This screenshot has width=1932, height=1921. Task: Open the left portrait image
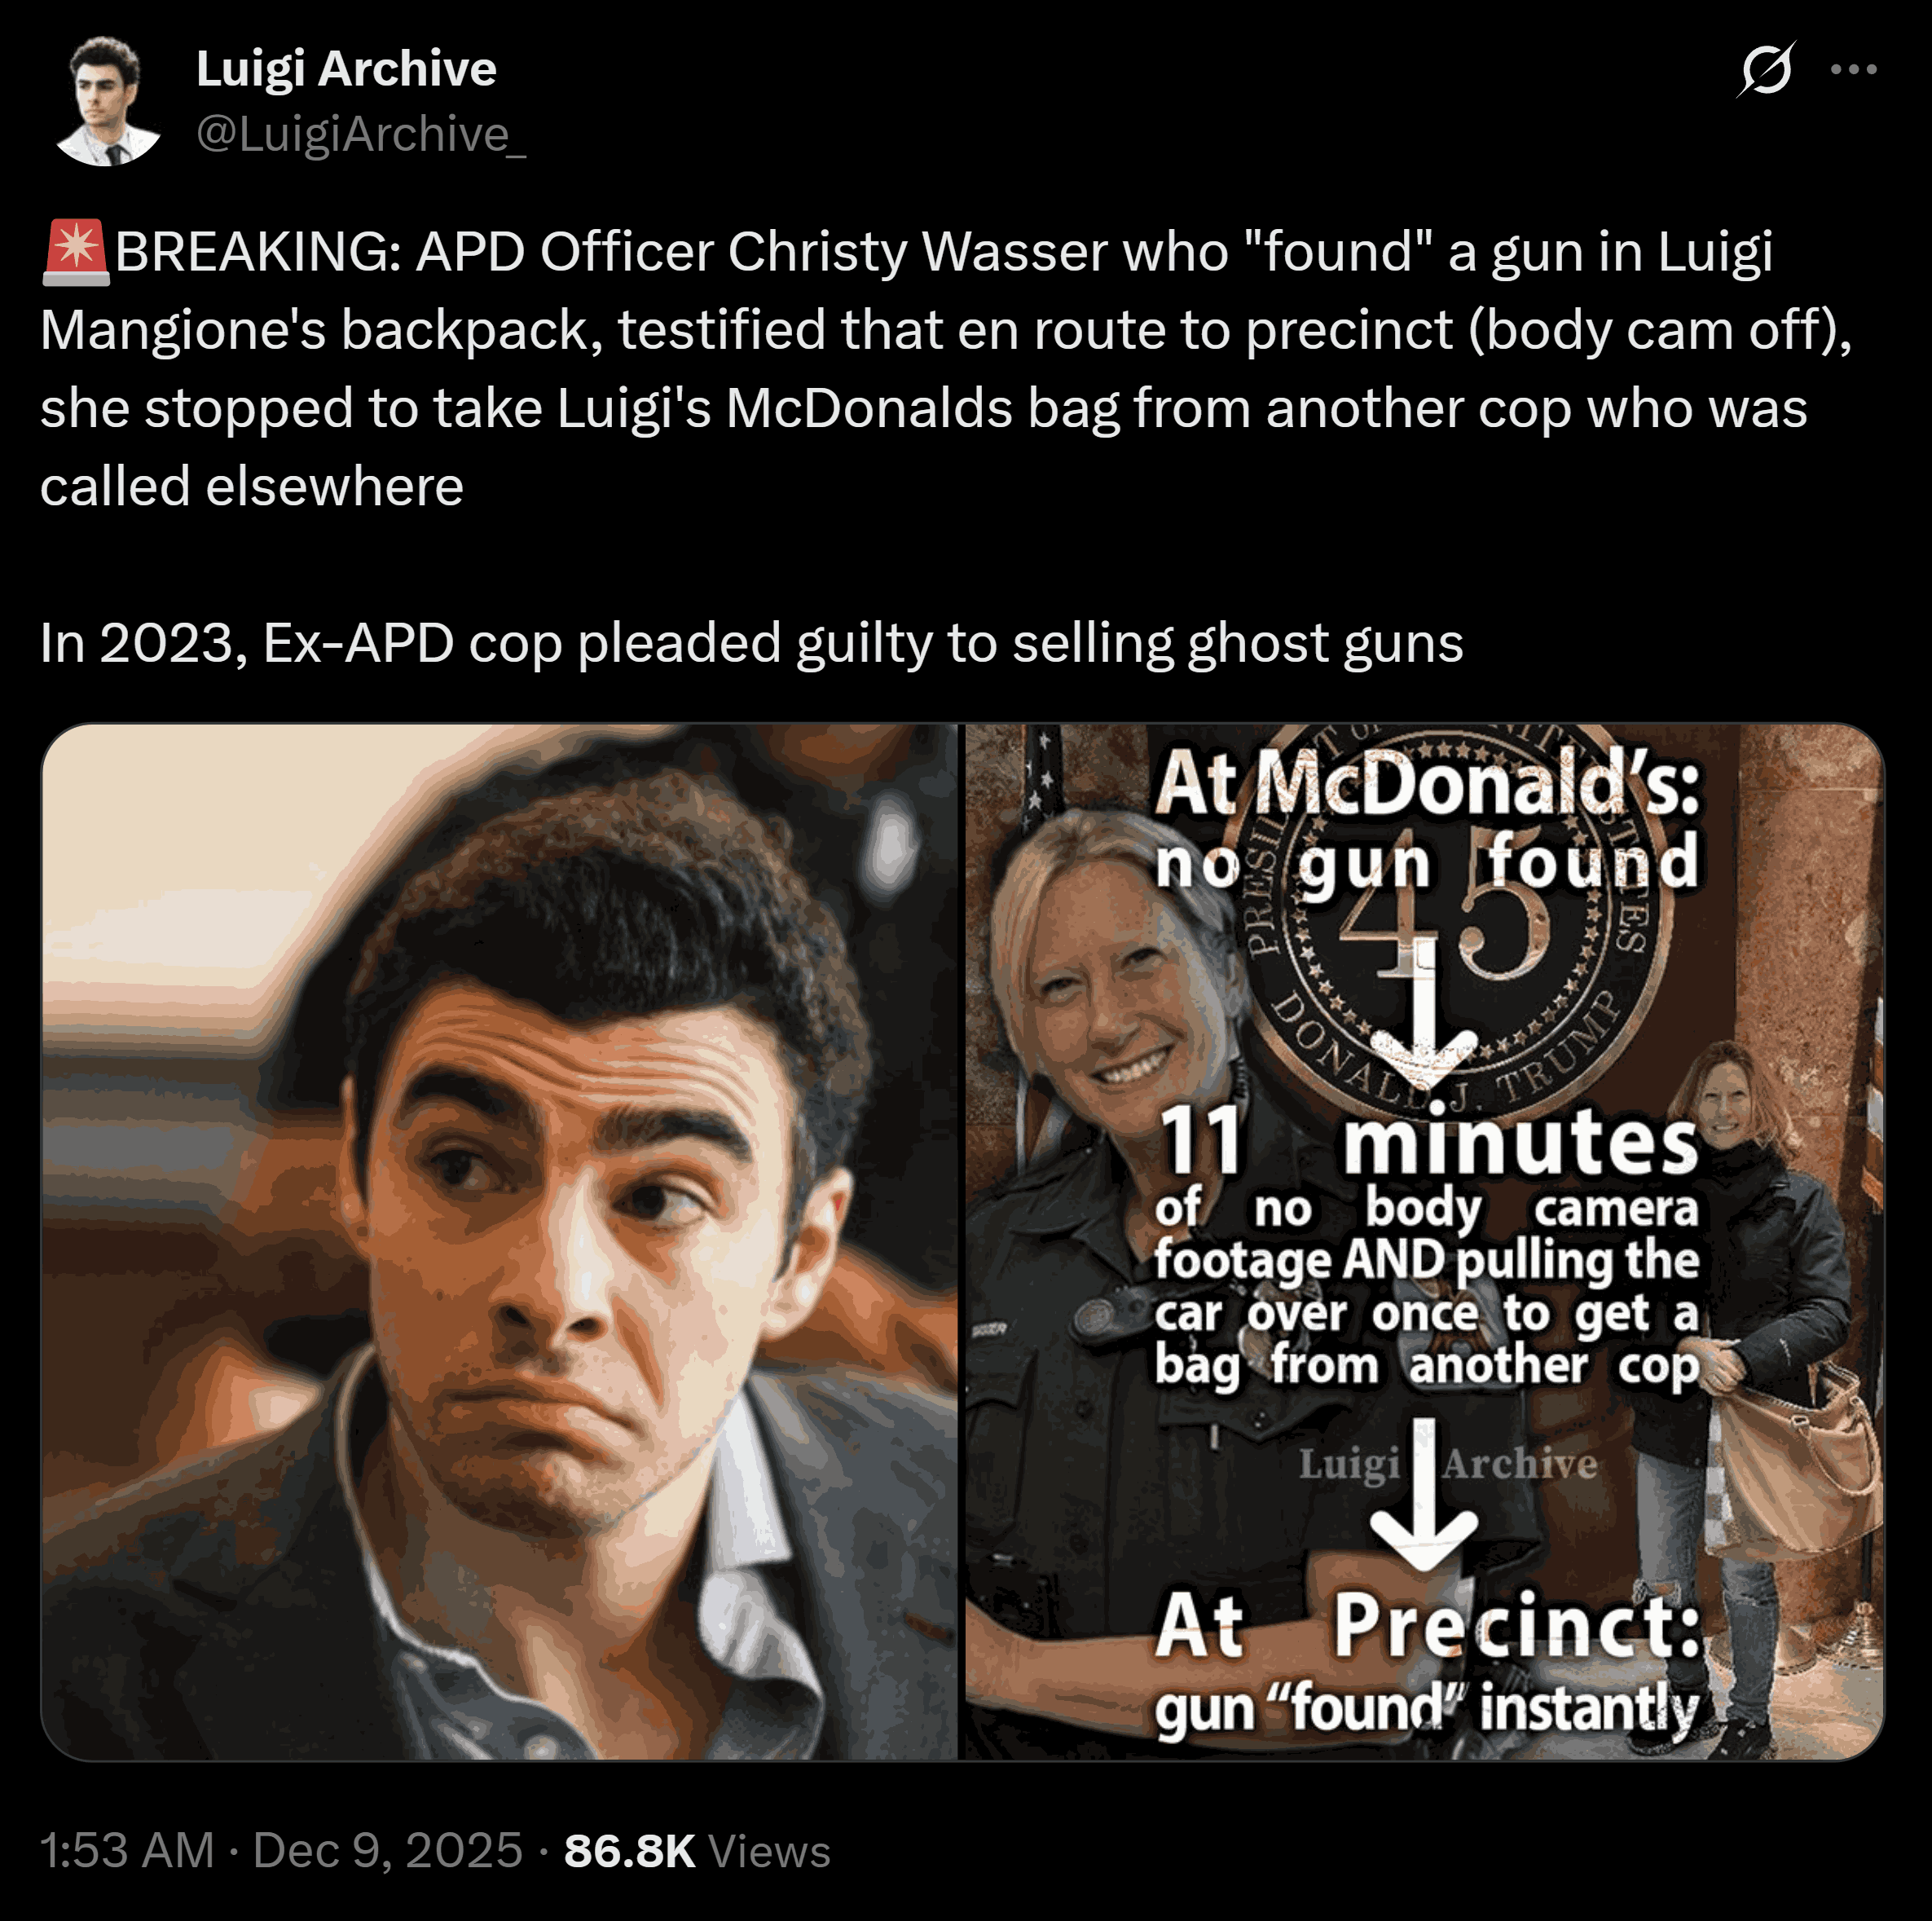pos(499,1242)
